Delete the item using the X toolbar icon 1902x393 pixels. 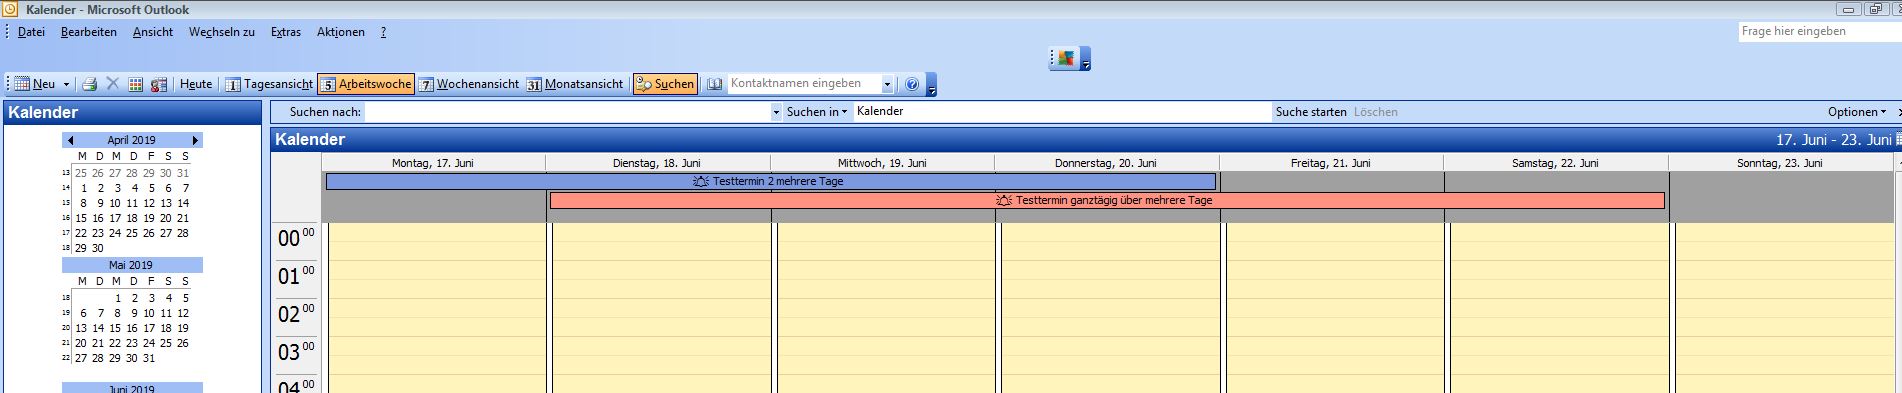point(113,84)
